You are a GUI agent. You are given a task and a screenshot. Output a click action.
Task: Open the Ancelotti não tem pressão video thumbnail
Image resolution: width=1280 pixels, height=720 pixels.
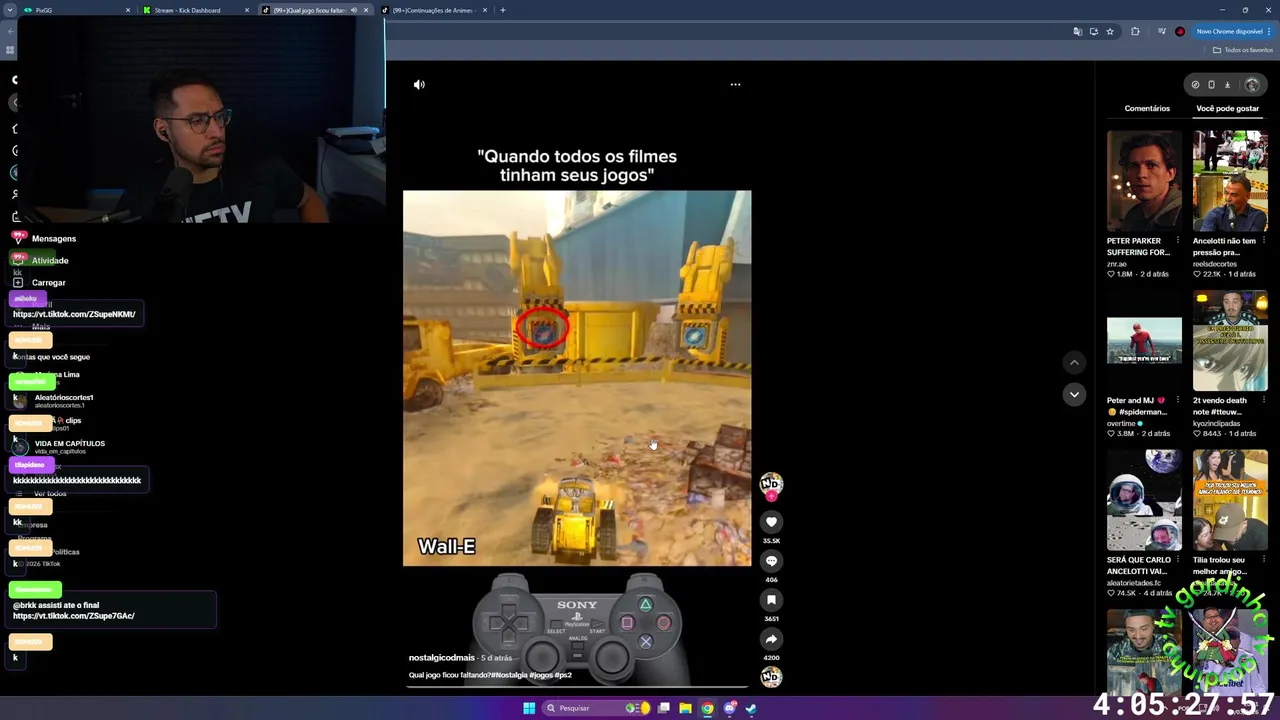click(x=1230, y=181)
